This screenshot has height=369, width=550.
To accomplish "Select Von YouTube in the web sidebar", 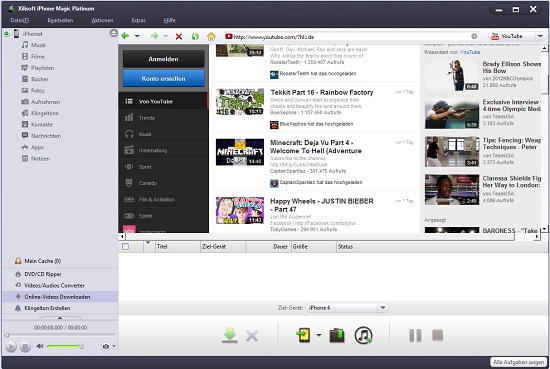I will (x=163, y=101).
